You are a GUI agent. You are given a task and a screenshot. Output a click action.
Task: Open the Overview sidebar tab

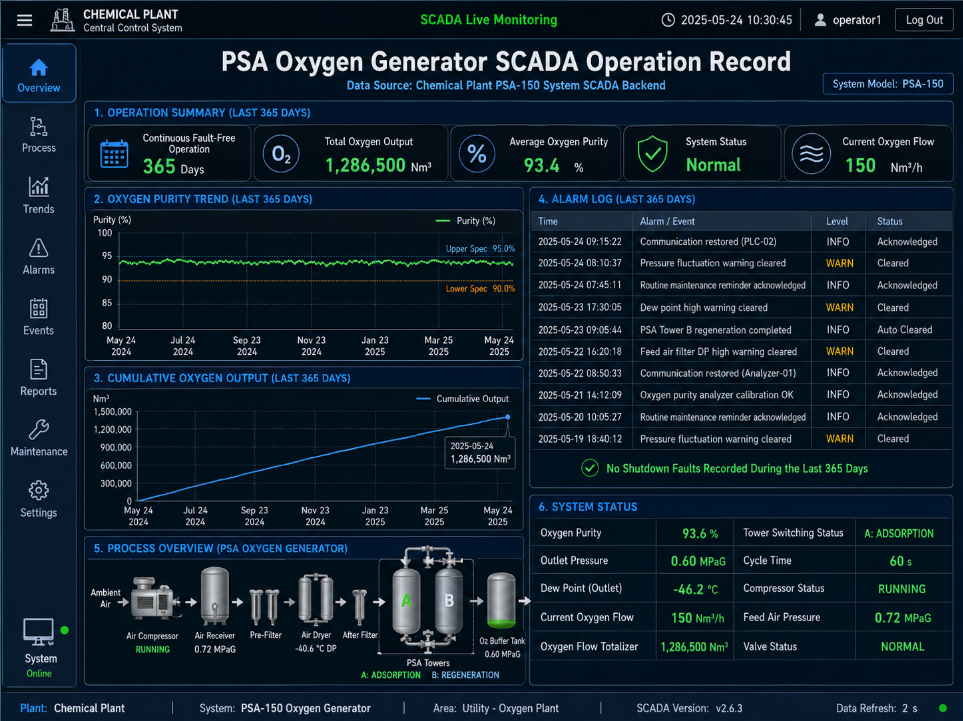click(x=39, y=74)
